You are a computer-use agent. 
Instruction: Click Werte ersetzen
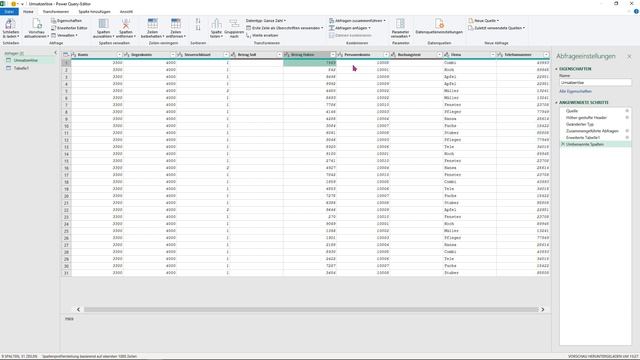(x=262, y=35)
